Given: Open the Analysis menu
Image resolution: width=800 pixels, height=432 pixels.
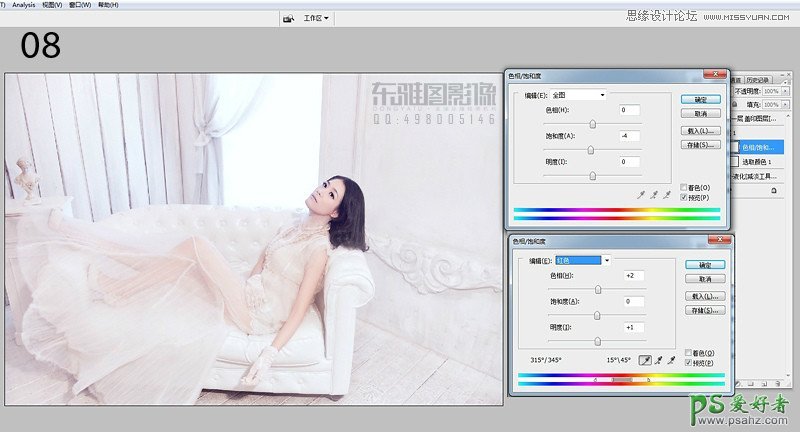Looking at the screenshot, I should click(x=23, y=5).
